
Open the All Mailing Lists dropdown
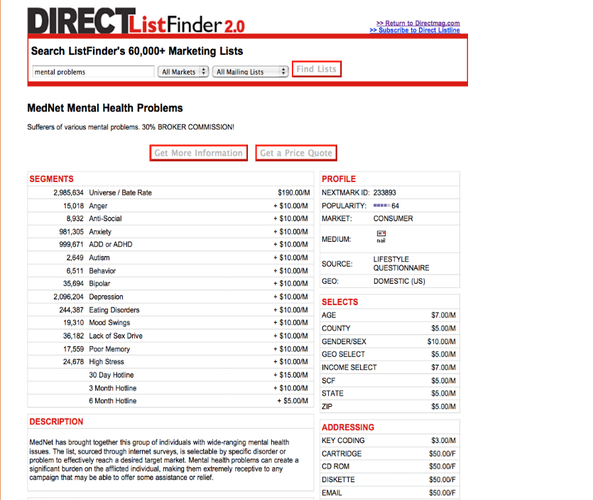coord(250,71)
